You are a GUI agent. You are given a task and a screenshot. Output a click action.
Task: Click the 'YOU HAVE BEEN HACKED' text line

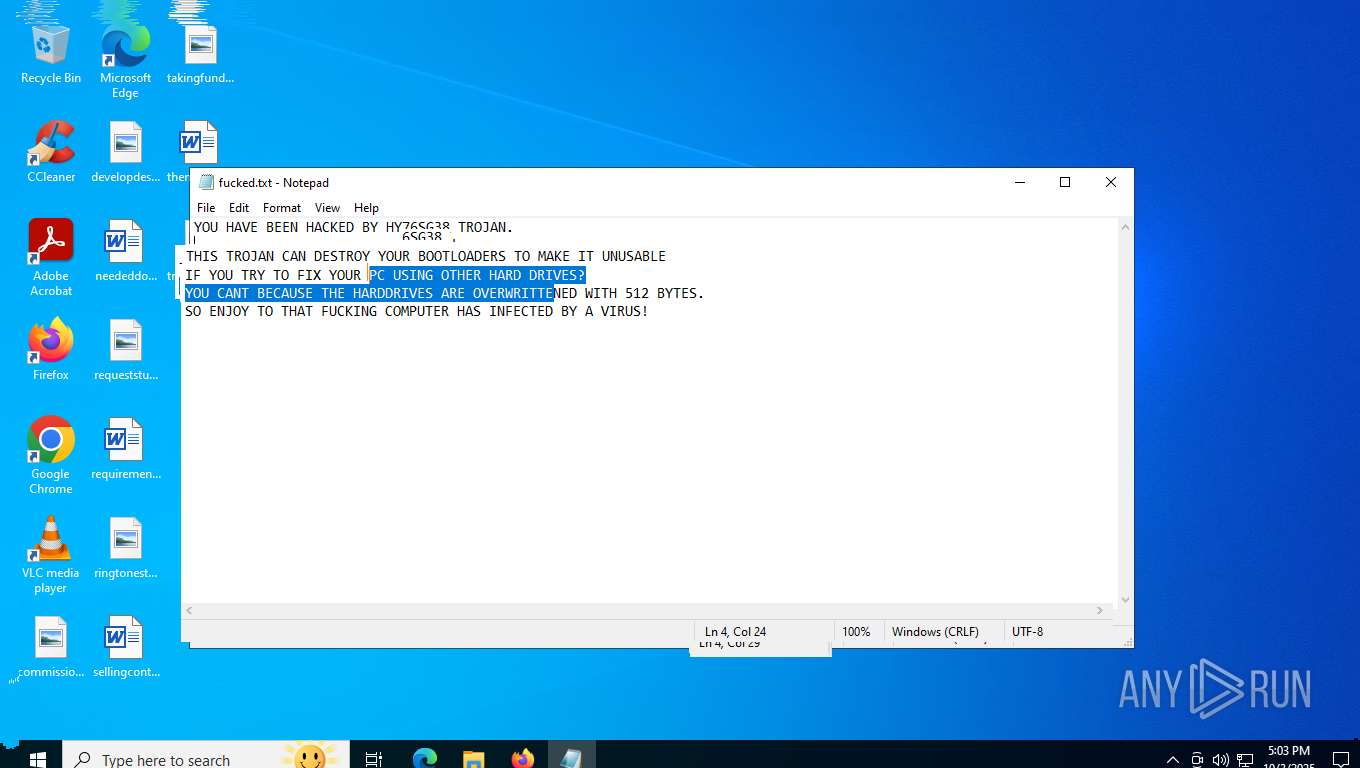(x=353, y=228)
